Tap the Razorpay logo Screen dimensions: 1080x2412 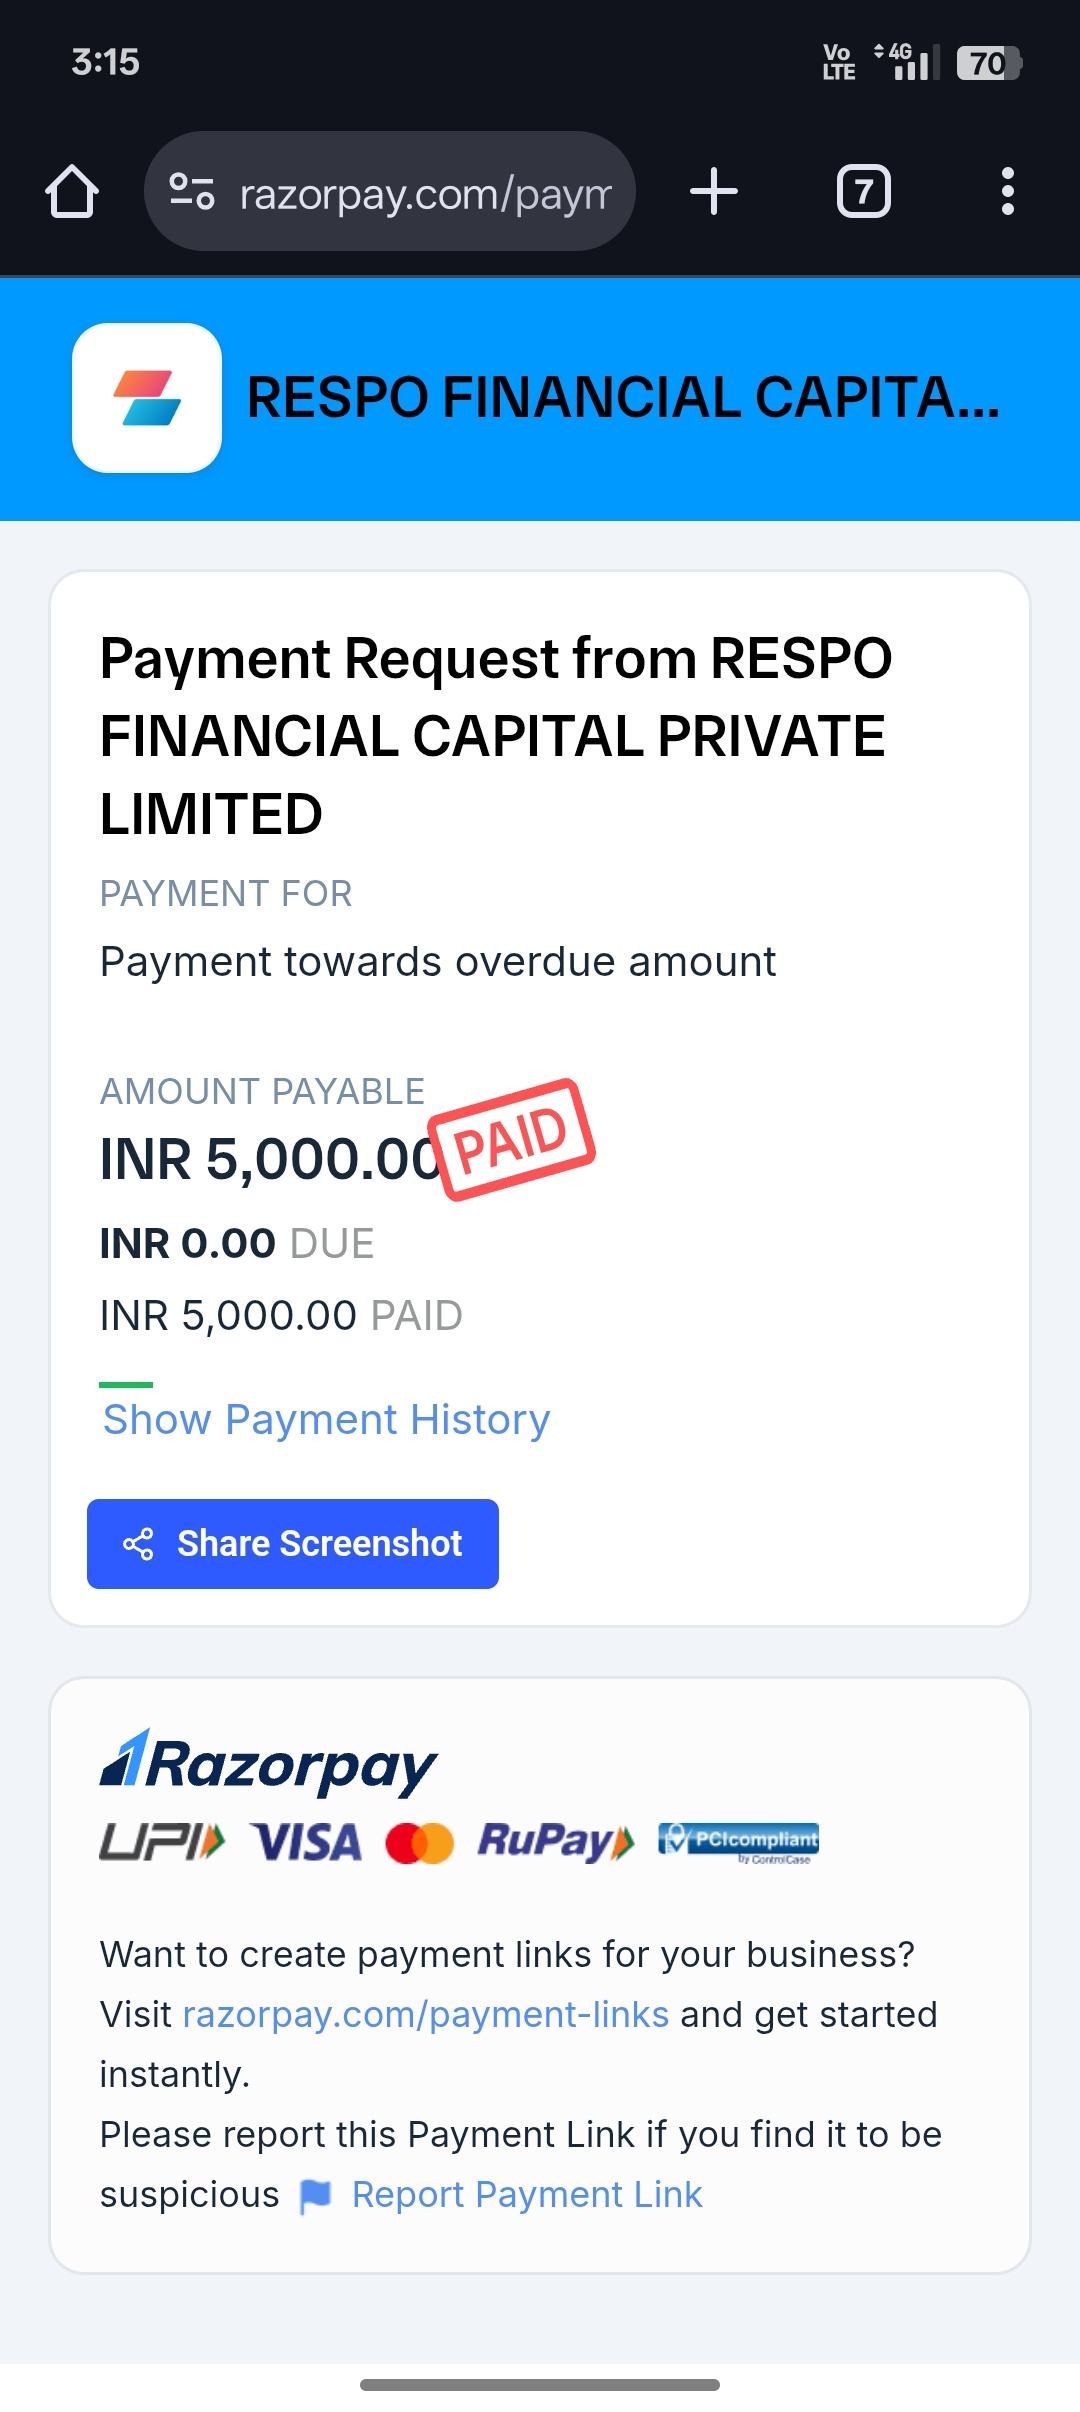(x=268, y=1763)
